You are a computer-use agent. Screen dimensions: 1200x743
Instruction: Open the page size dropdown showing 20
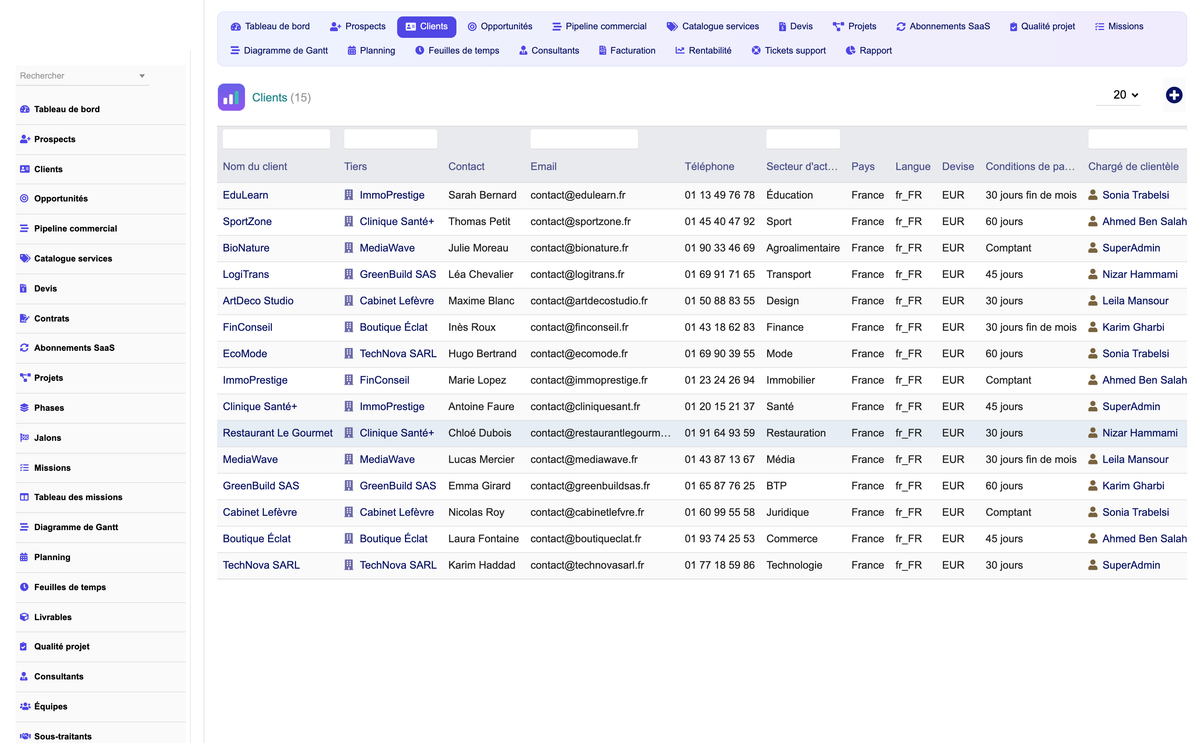tap(1119, 95)
